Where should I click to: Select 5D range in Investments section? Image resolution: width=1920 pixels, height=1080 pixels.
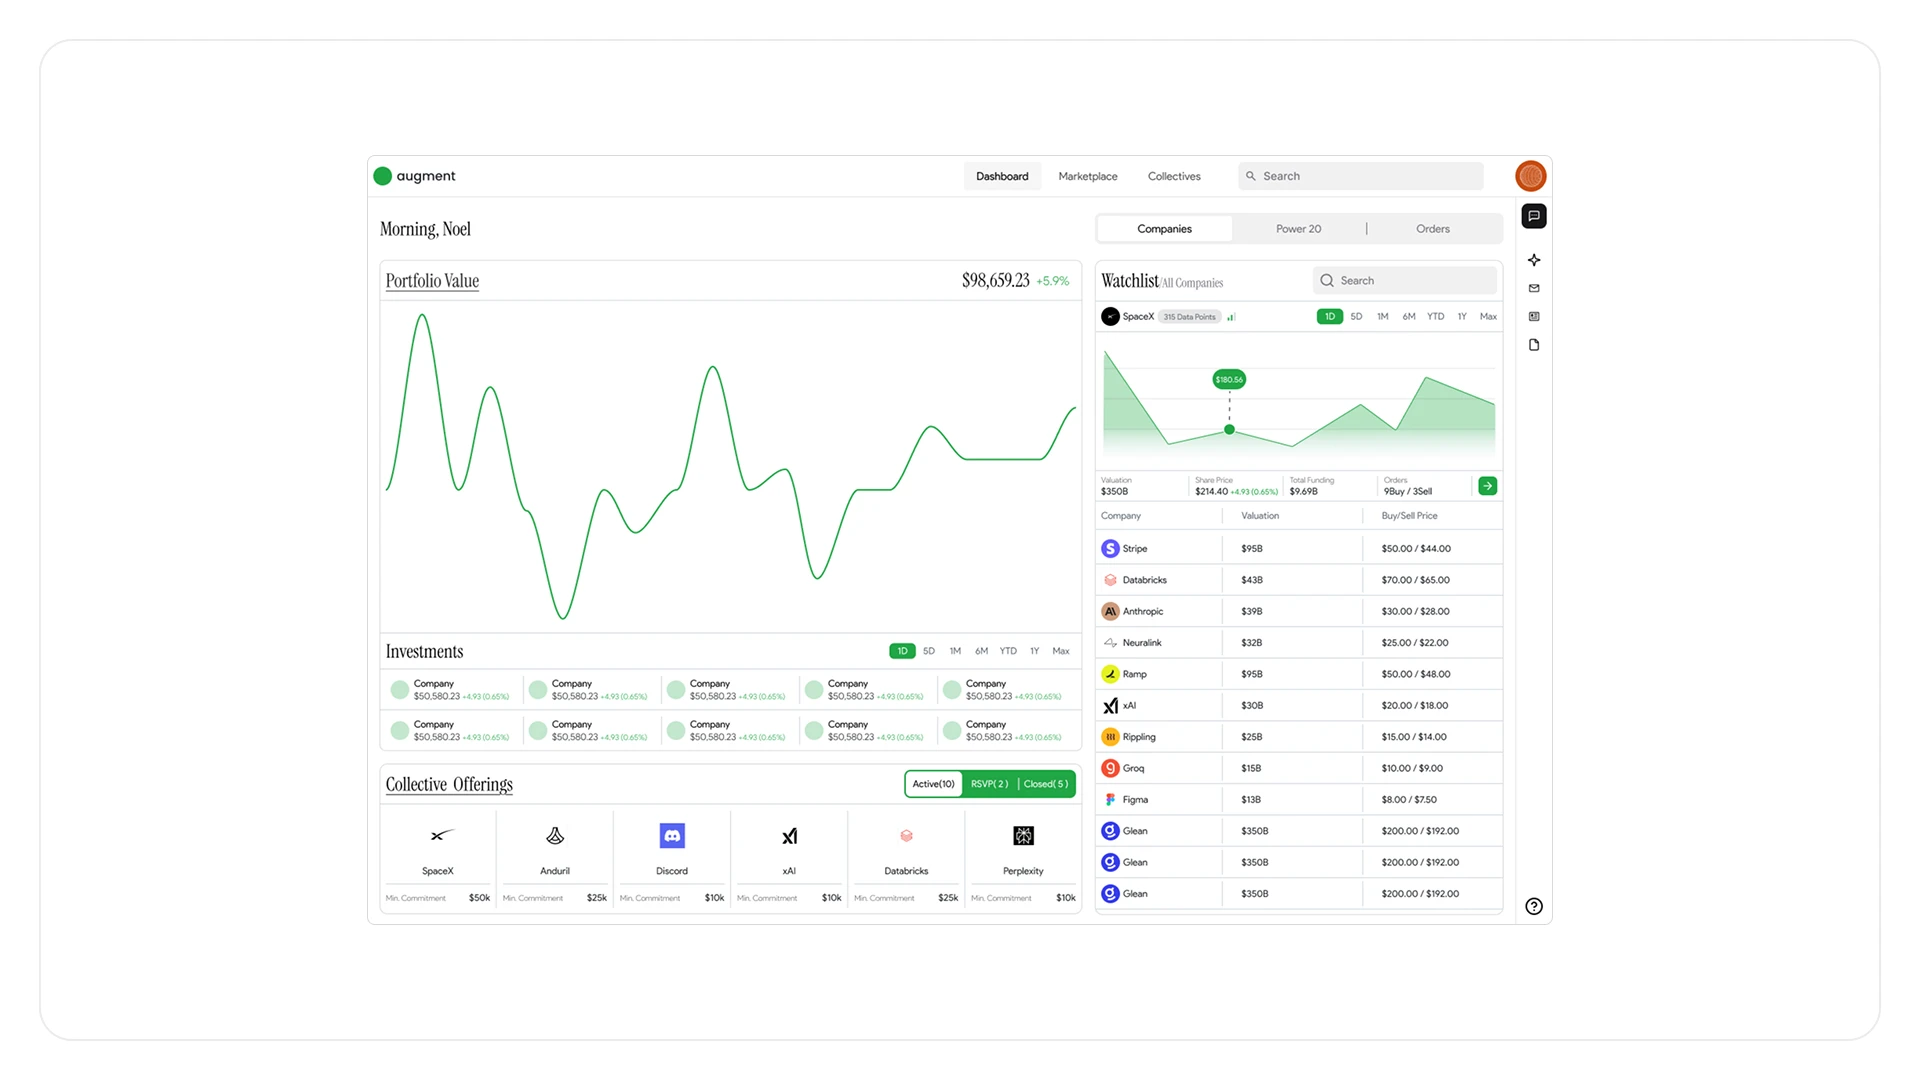tap(929, 651)
